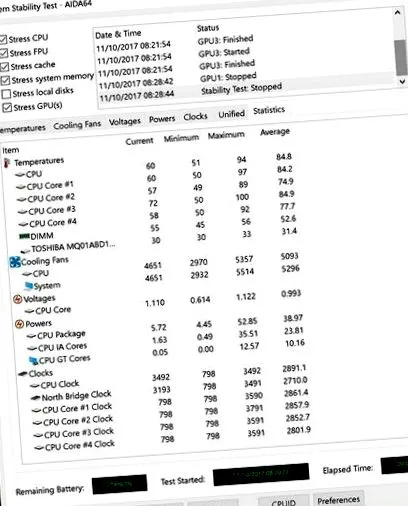Click the log scroll up arrow

(397, 13)
